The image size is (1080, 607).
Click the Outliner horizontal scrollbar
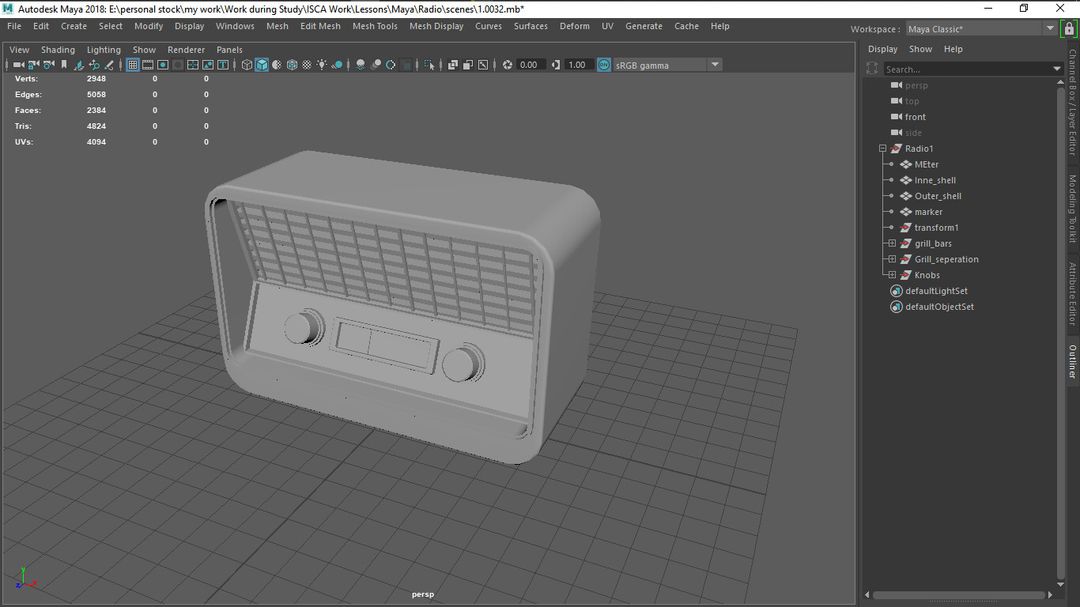tap(958, 595)
